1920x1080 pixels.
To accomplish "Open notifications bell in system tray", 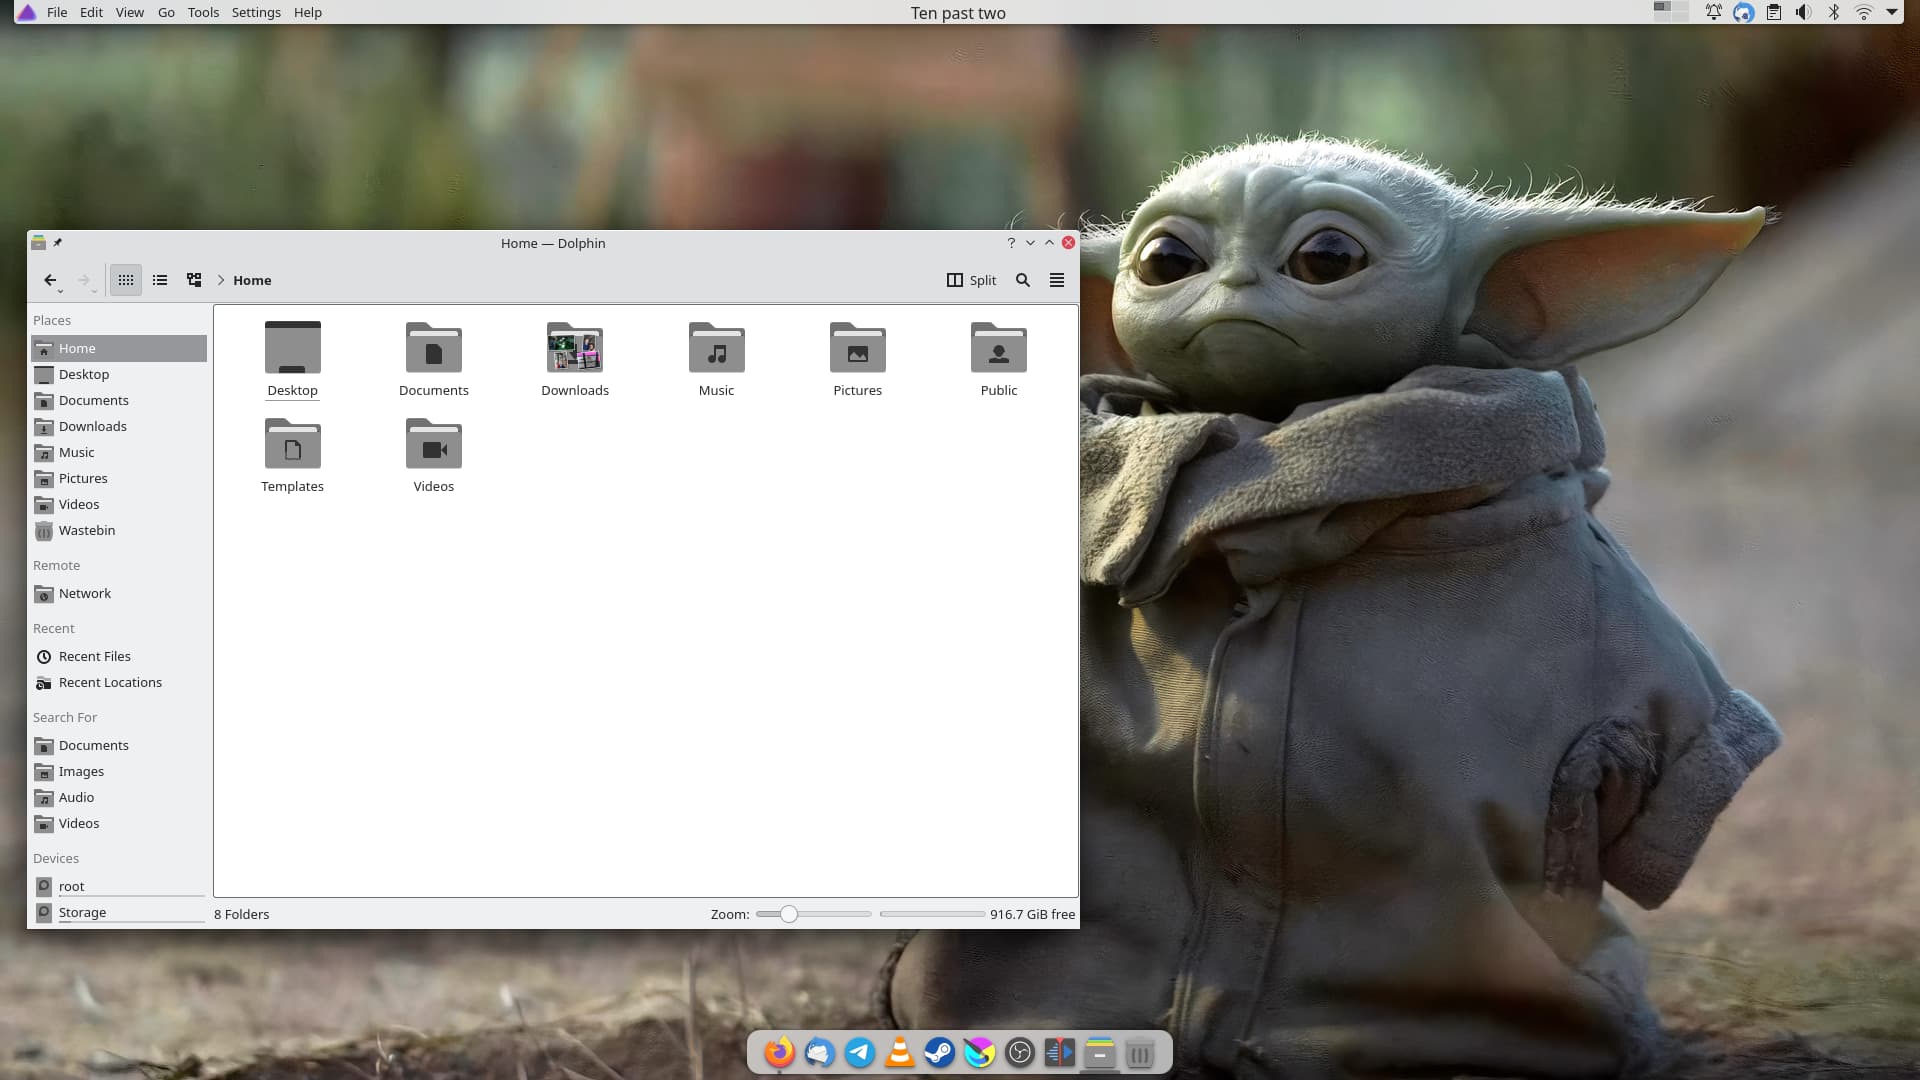I will (1713, 12).
